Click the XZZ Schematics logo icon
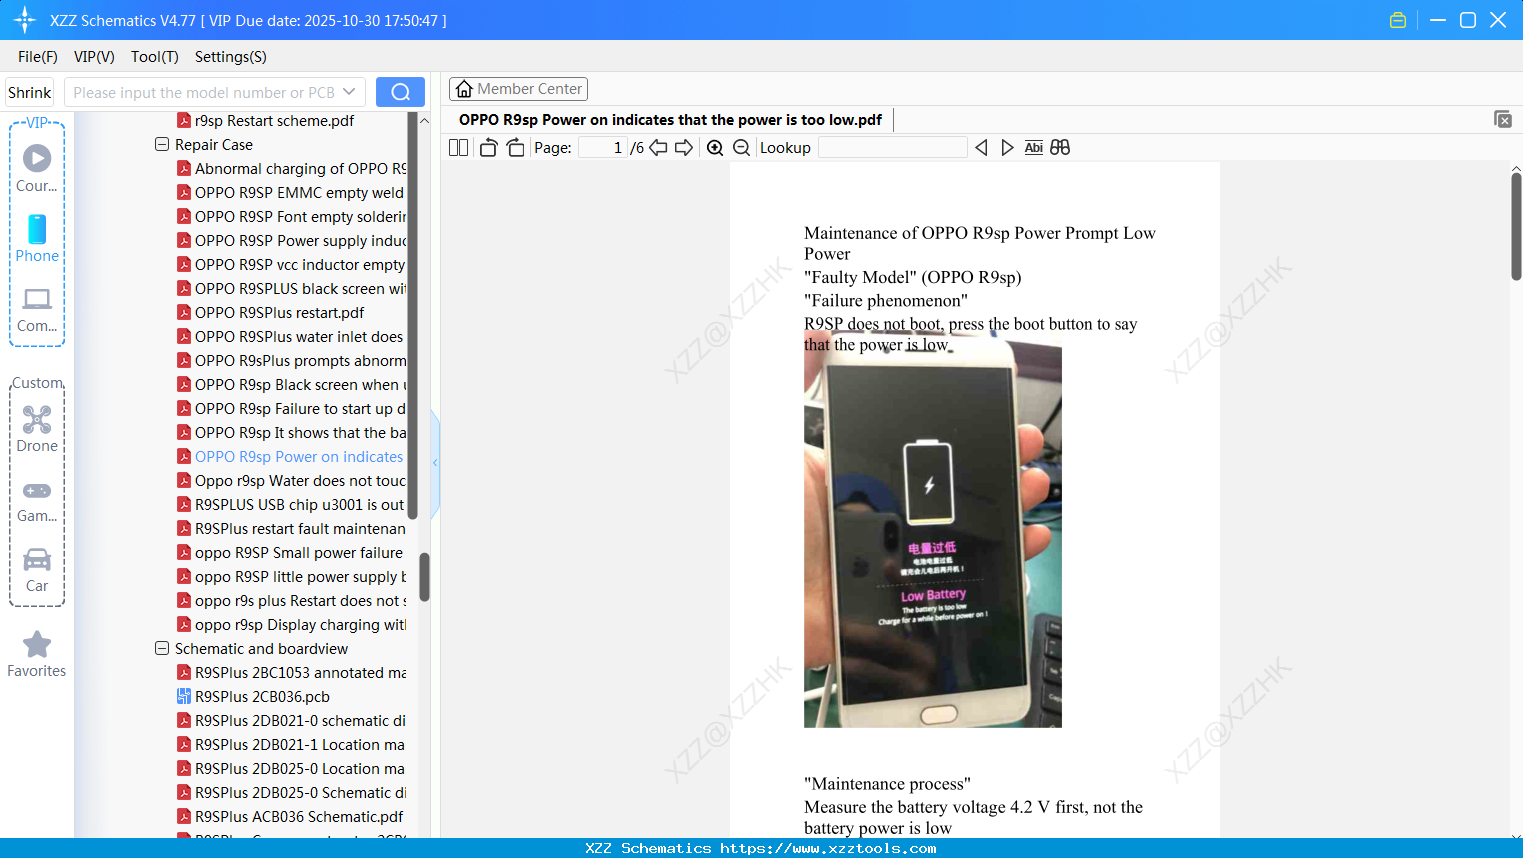 [x=25, y=20]
